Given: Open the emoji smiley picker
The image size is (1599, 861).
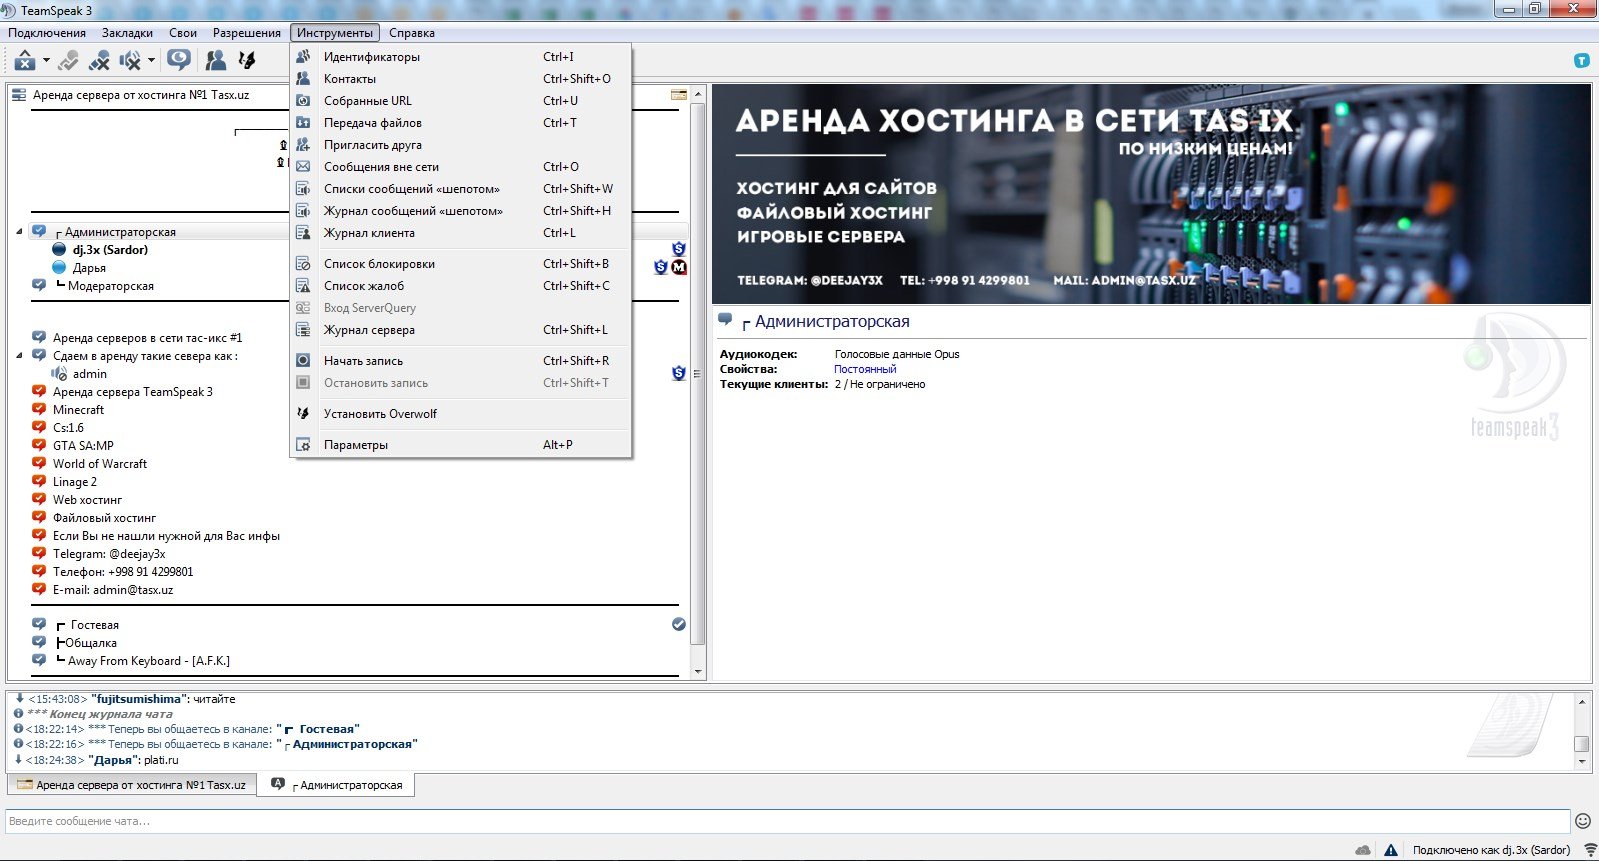Looking at the screenshot, I should click(1582, 821).
